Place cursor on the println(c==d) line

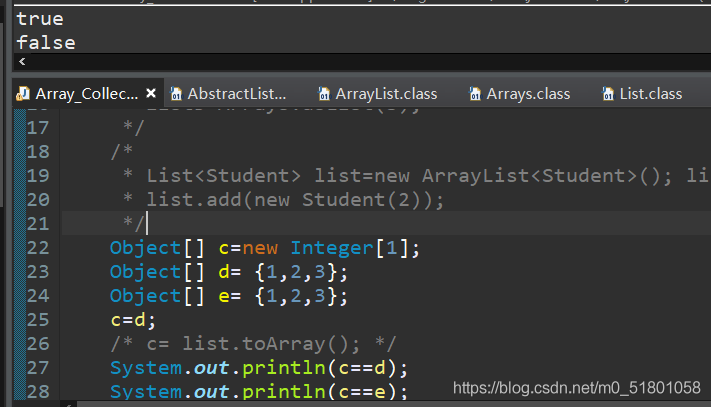click(259, 368)
